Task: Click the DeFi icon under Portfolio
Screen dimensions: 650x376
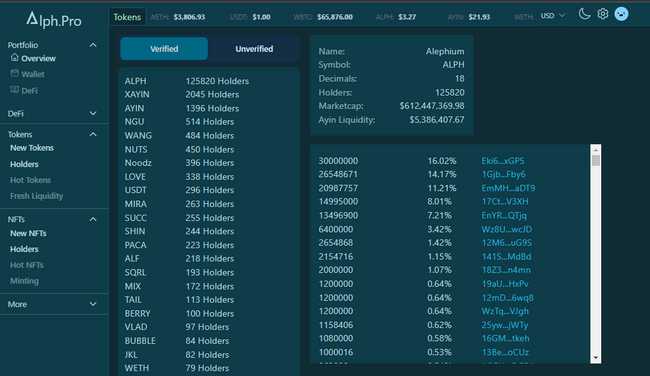Action: click(15, 90)
